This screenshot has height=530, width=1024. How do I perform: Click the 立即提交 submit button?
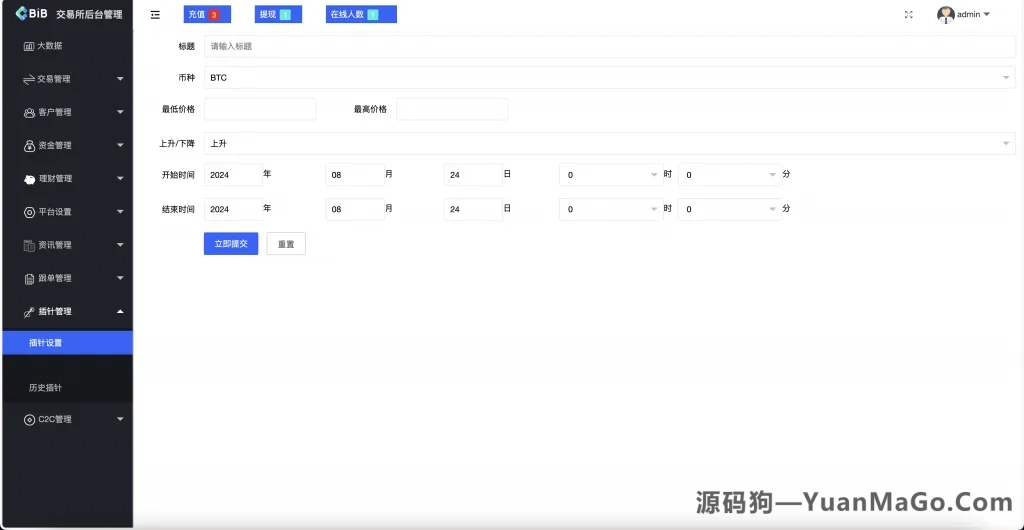231,244
